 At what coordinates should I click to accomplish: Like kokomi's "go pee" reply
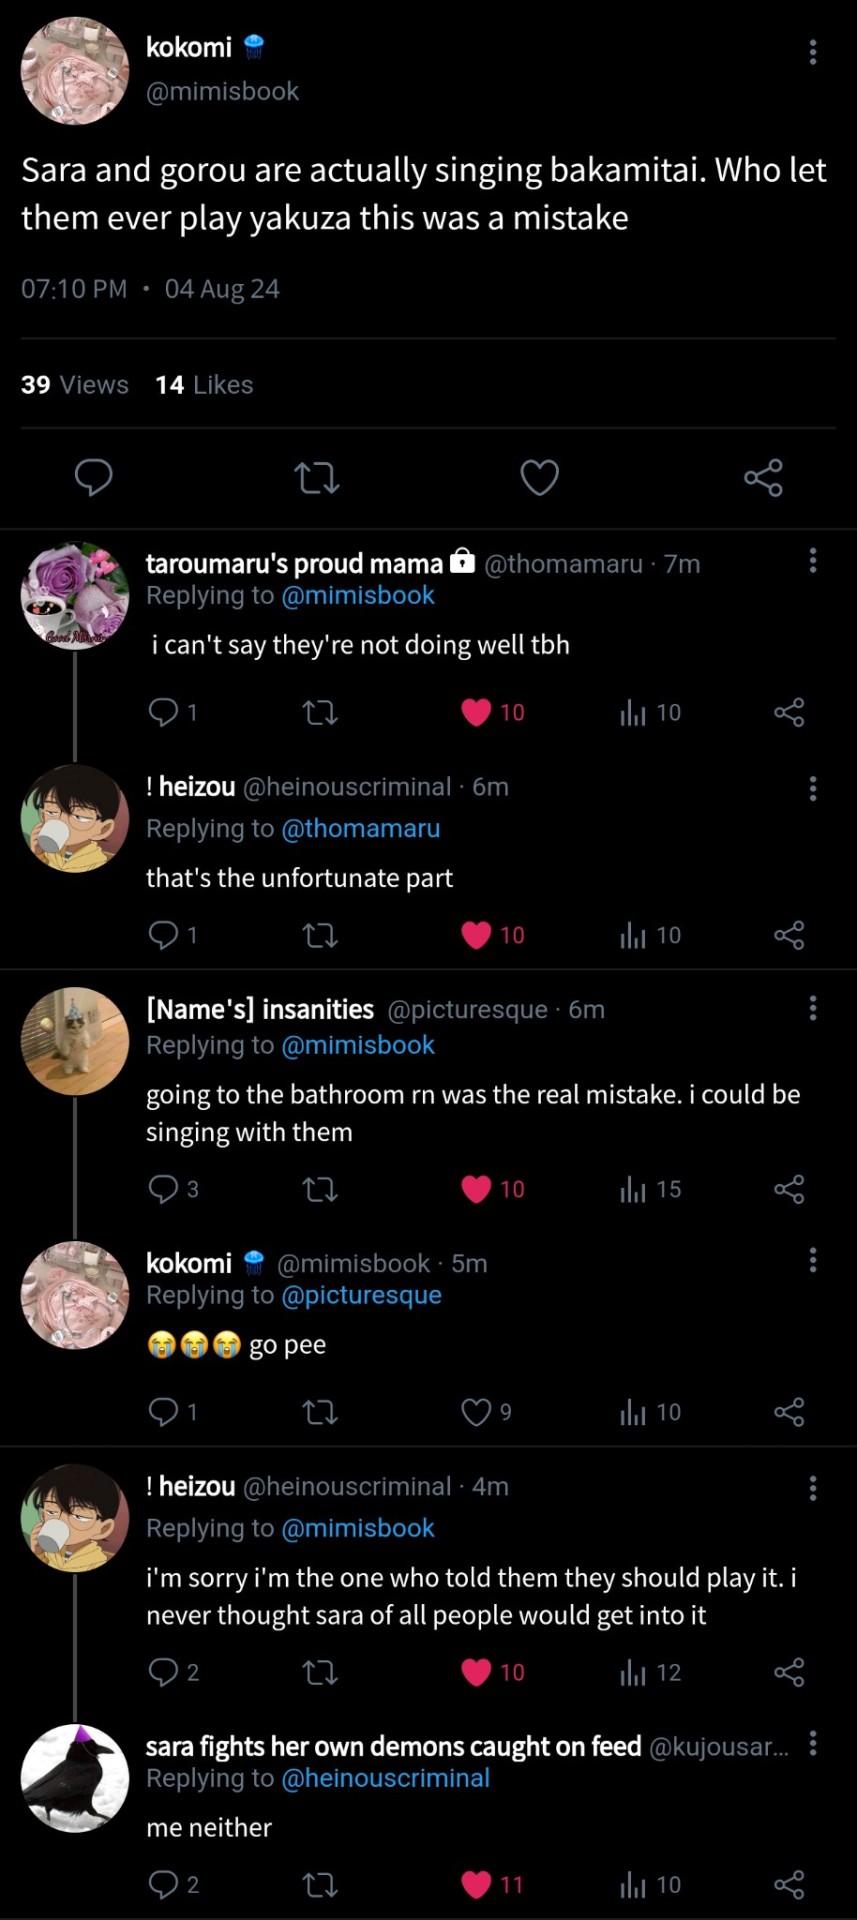click(x=476, y=1412)
